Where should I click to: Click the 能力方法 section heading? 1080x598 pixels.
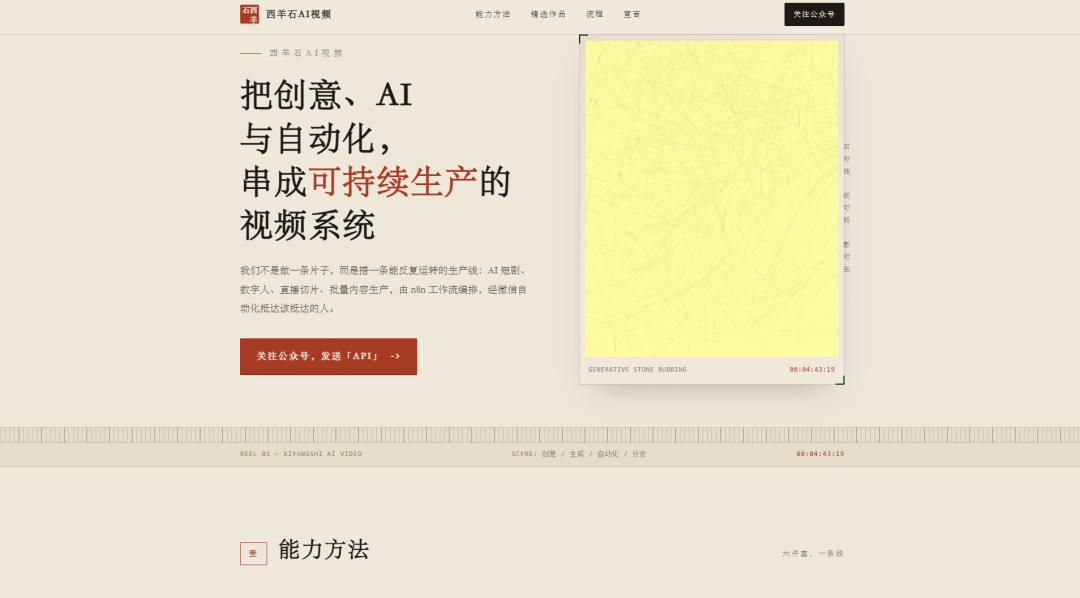point(324,550)
